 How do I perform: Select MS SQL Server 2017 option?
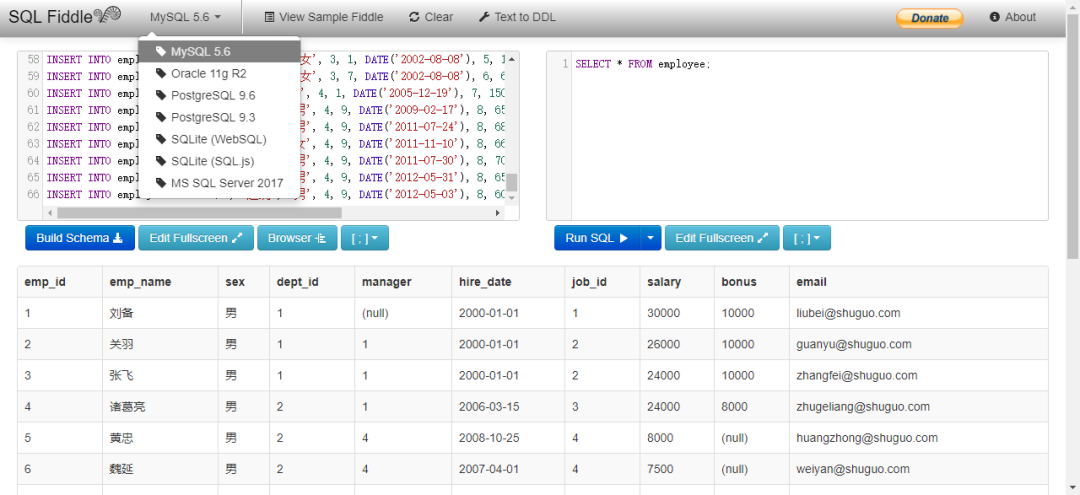coord(219,183)
